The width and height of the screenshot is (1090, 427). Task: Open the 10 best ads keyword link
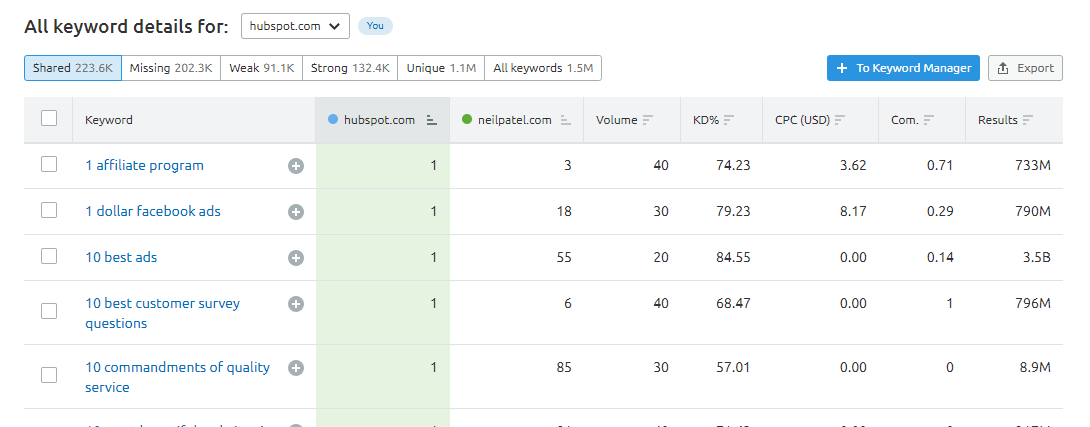pyautogui.click(x=121, y=257)
